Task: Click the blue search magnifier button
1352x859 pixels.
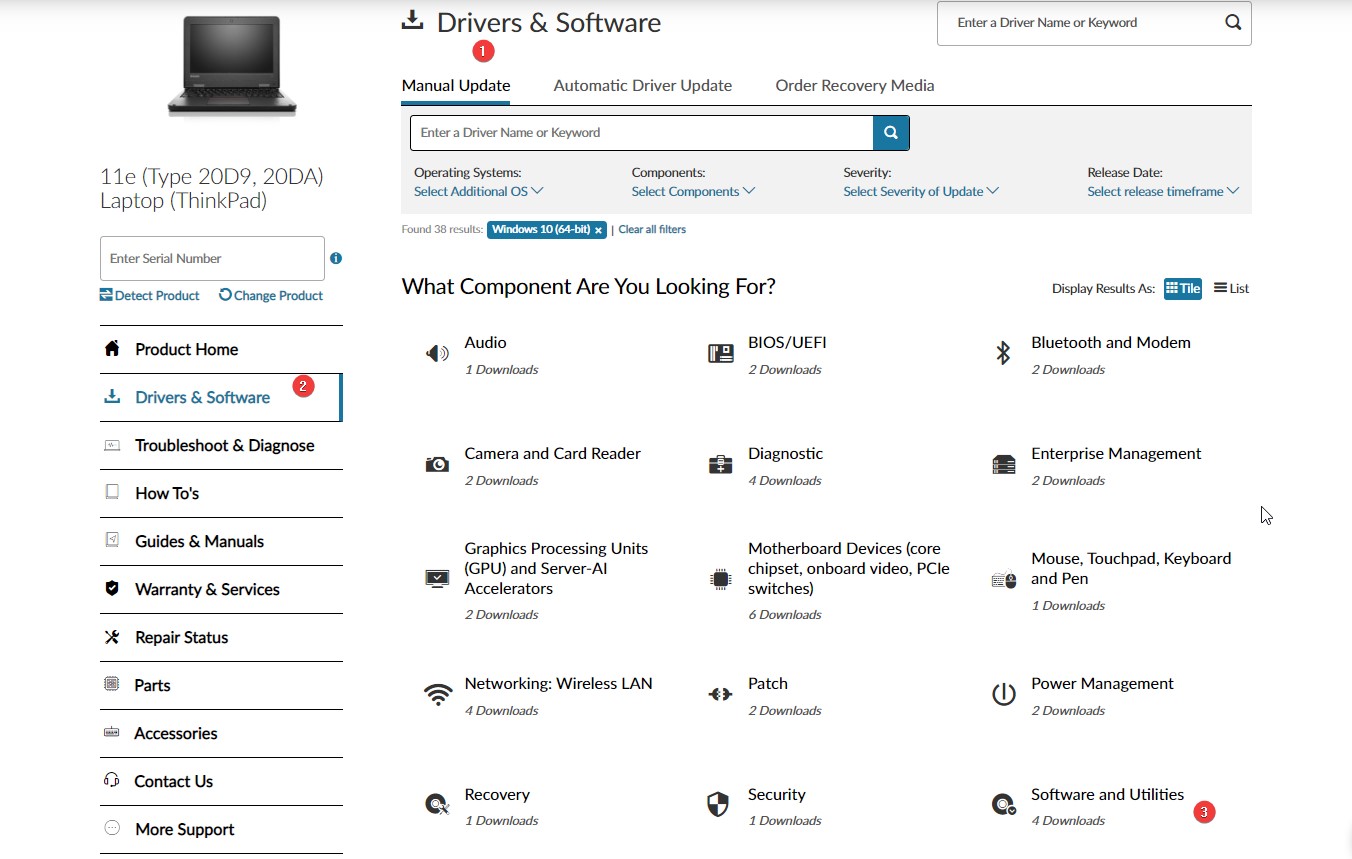Action: click(x=890, y=132)
